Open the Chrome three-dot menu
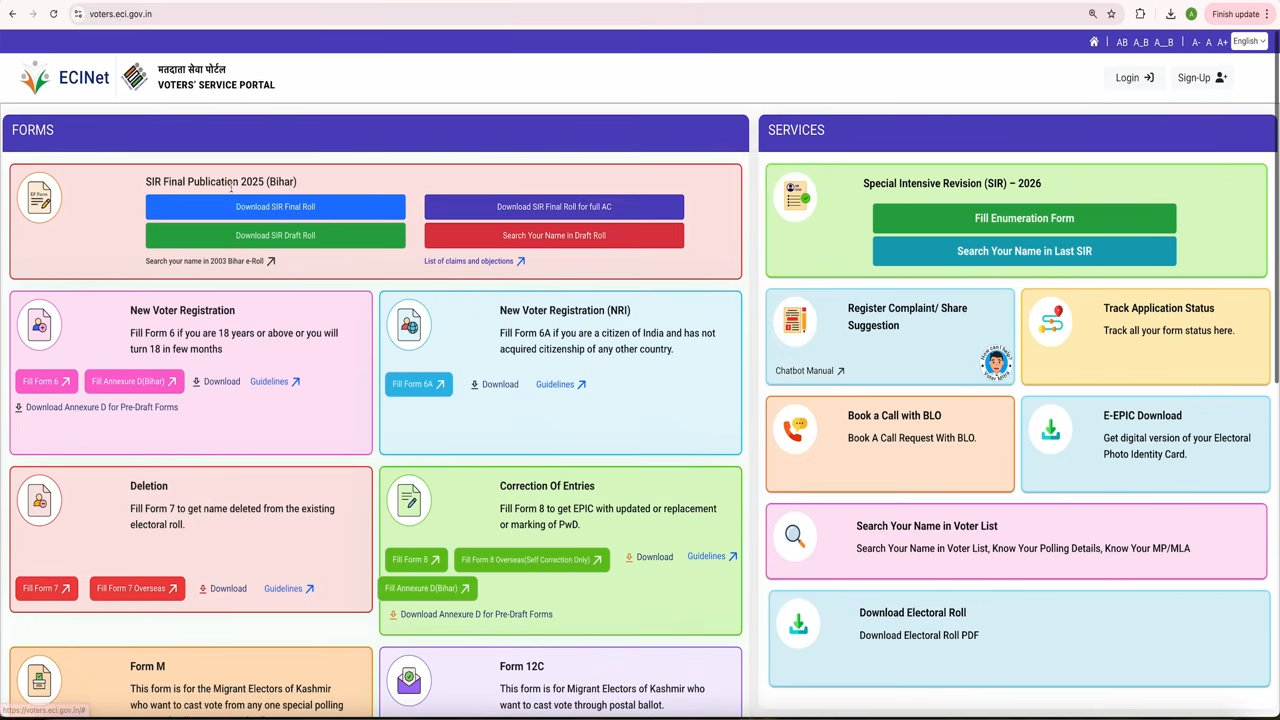 (1269, 14)
